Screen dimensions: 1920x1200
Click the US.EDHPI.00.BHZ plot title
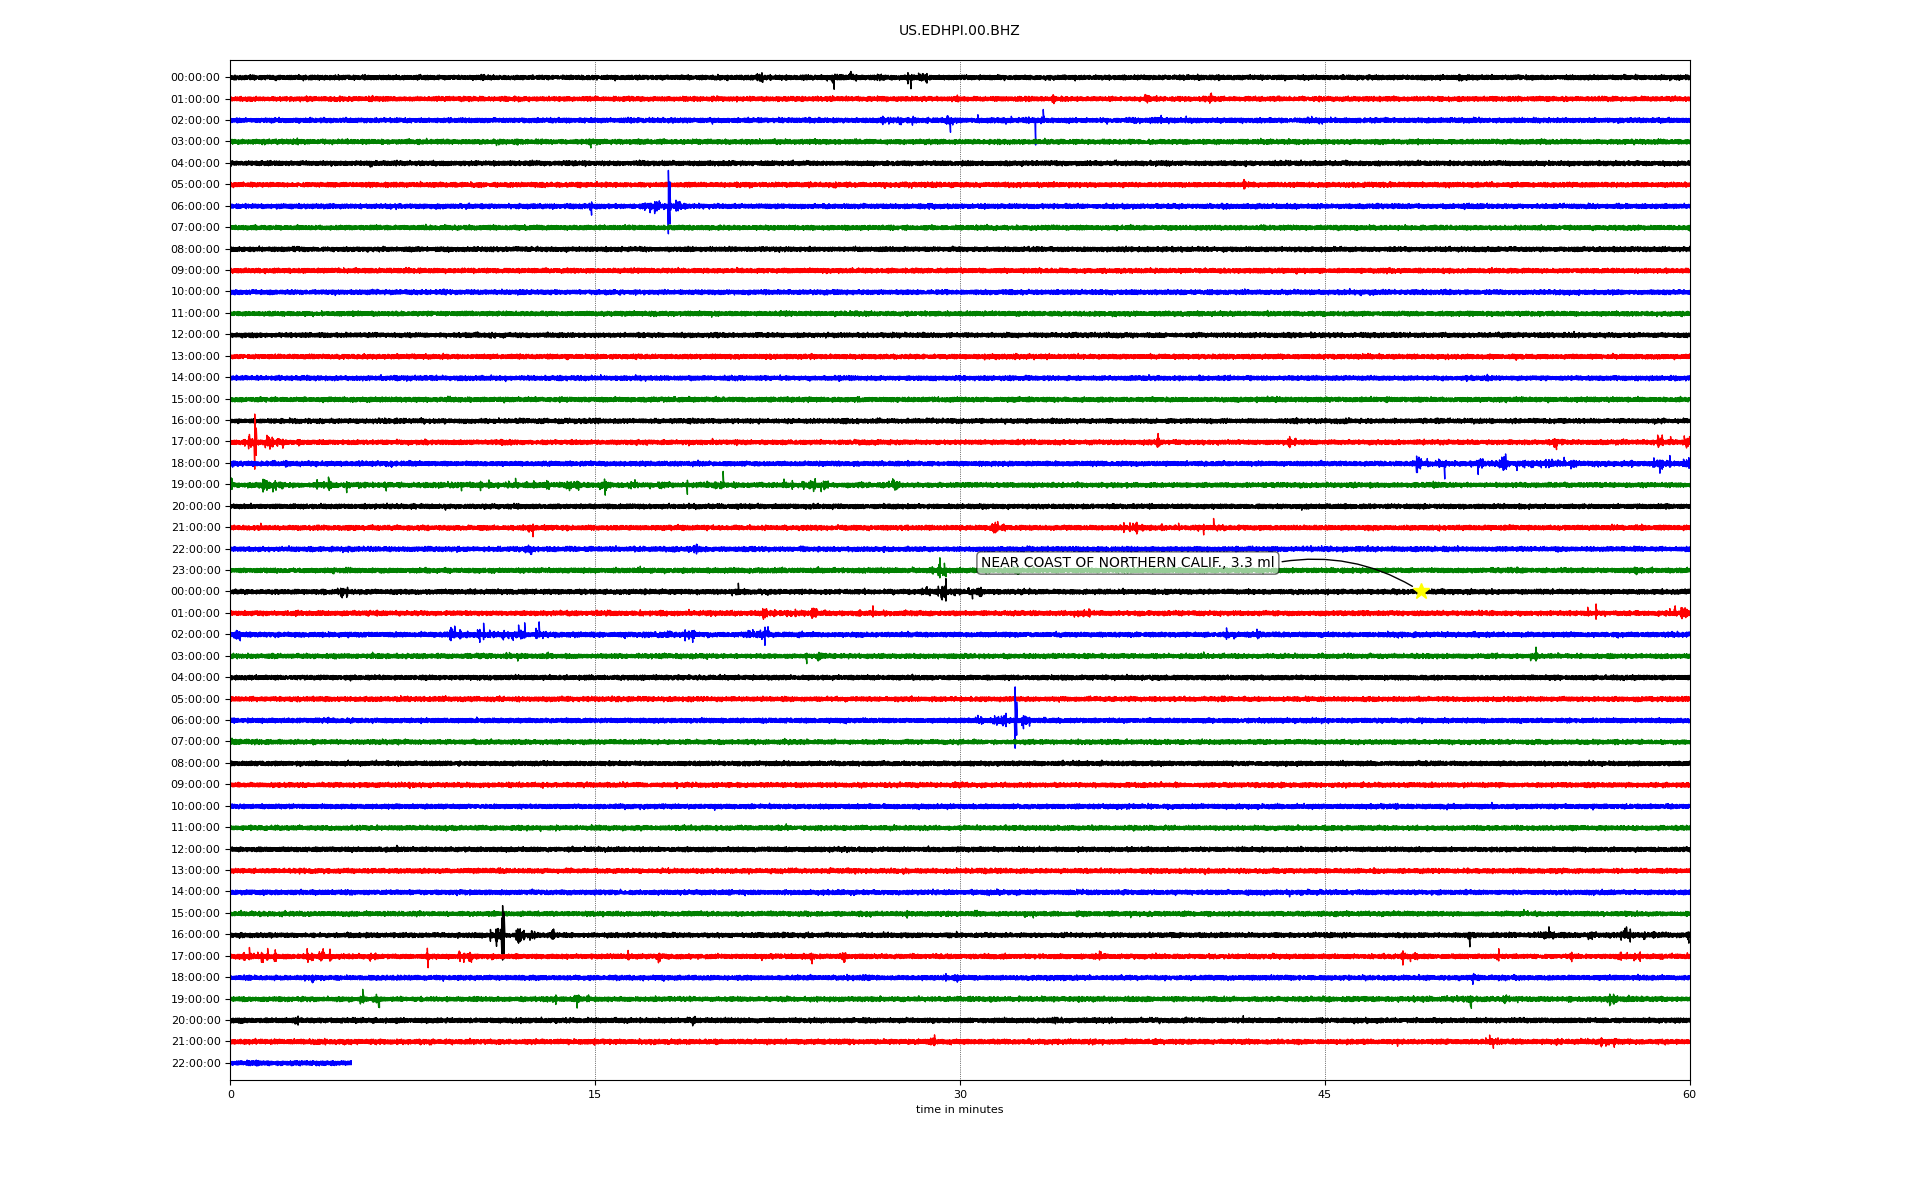(x=959, y=31)
